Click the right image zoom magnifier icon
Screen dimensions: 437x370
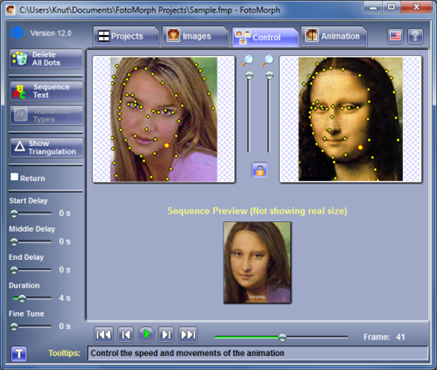click(268, 60)
